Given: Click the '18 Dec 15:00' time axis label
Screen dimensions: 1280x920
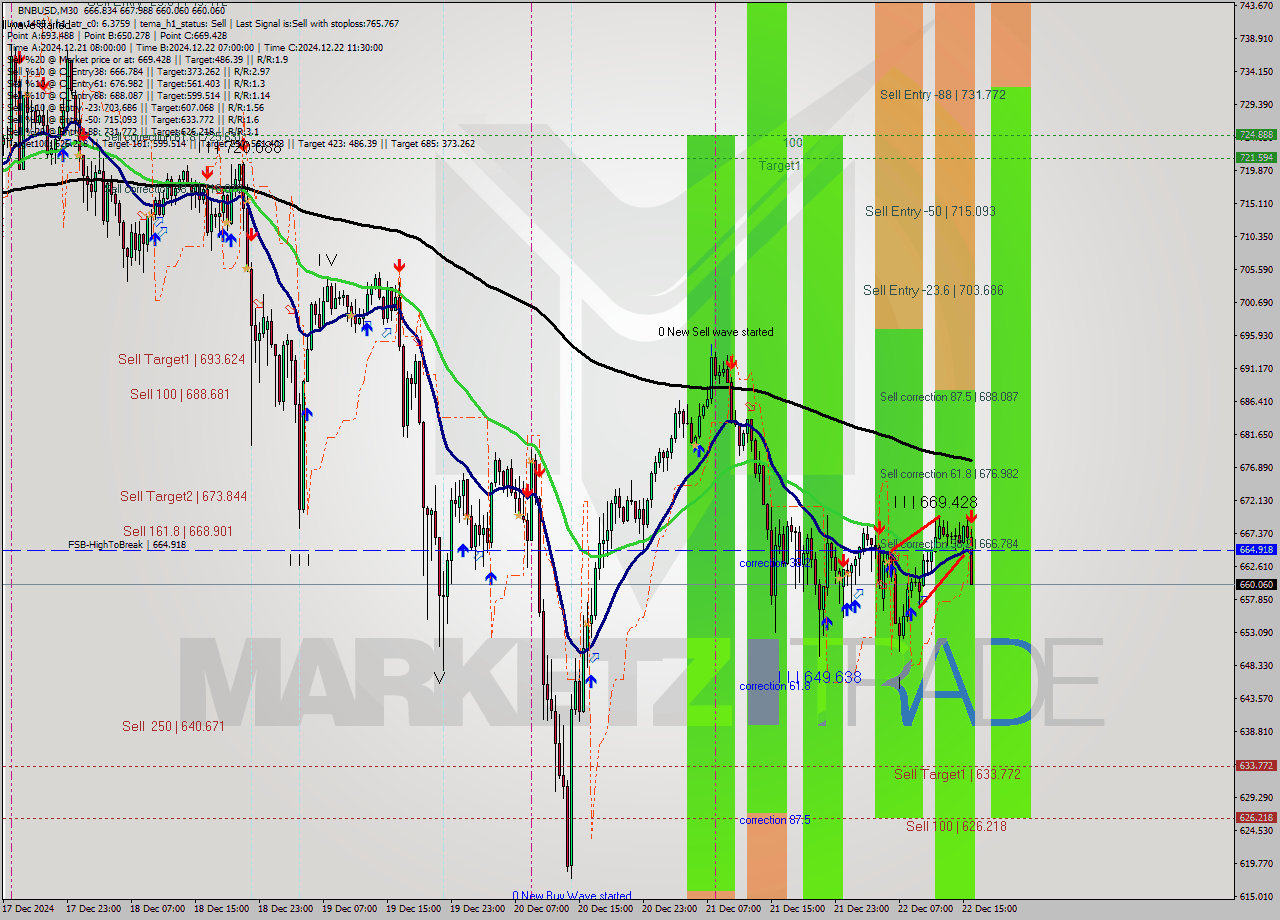Looking at the screenshot, I should coord(221,909).
